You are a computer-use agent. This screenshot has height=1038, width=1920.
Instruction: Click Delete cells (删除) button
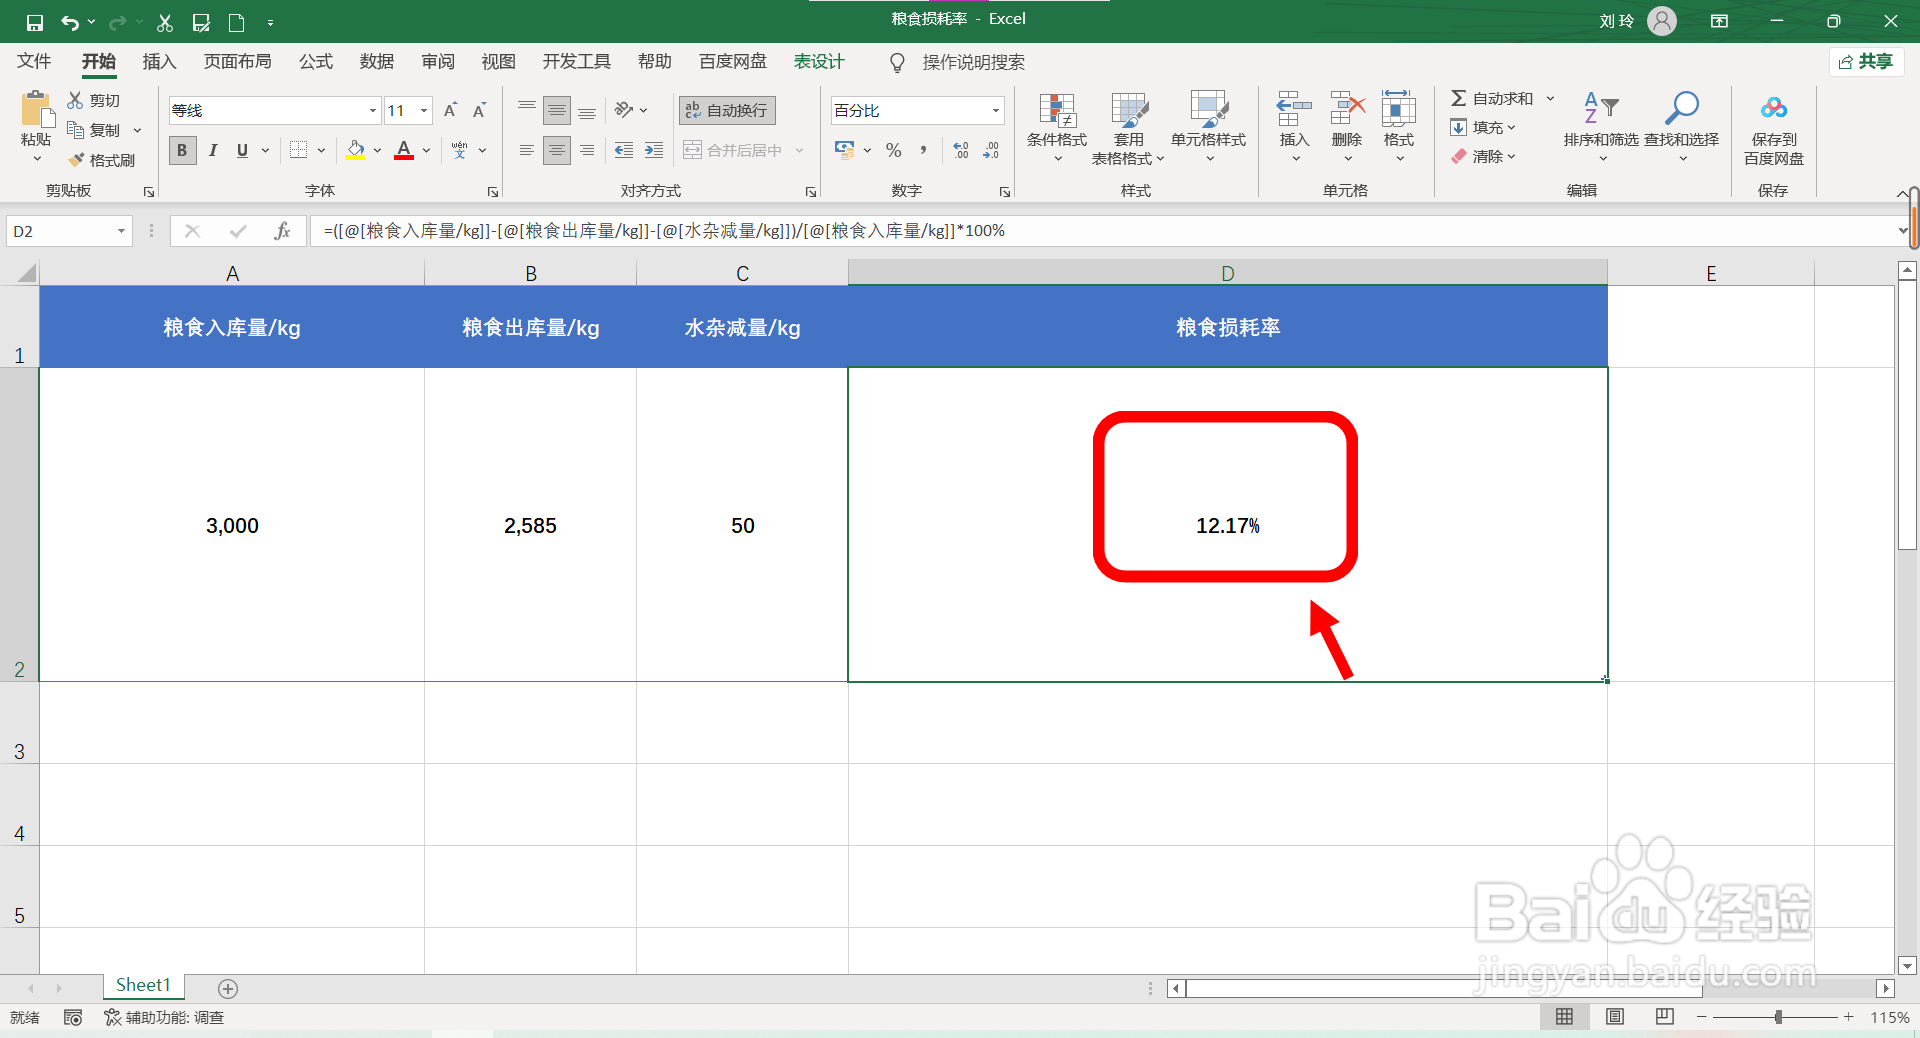pos(1347,128)
